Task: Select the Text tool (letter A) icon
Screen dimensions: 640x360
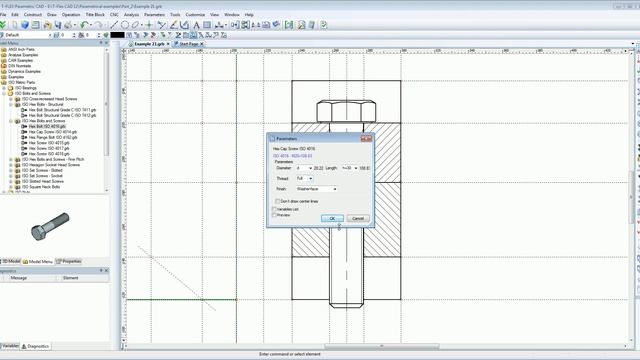Action: [x=196, y=25]
